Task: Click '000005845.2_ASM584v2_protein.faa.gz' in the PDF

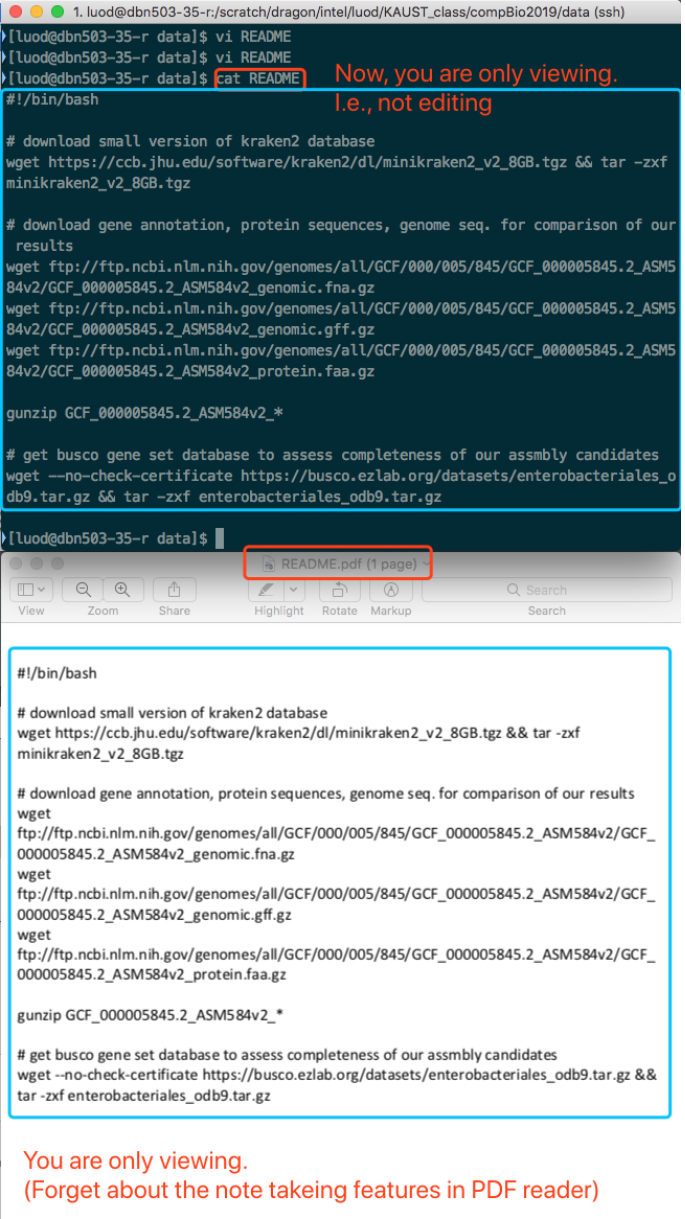Action: (x=152, y=974)
